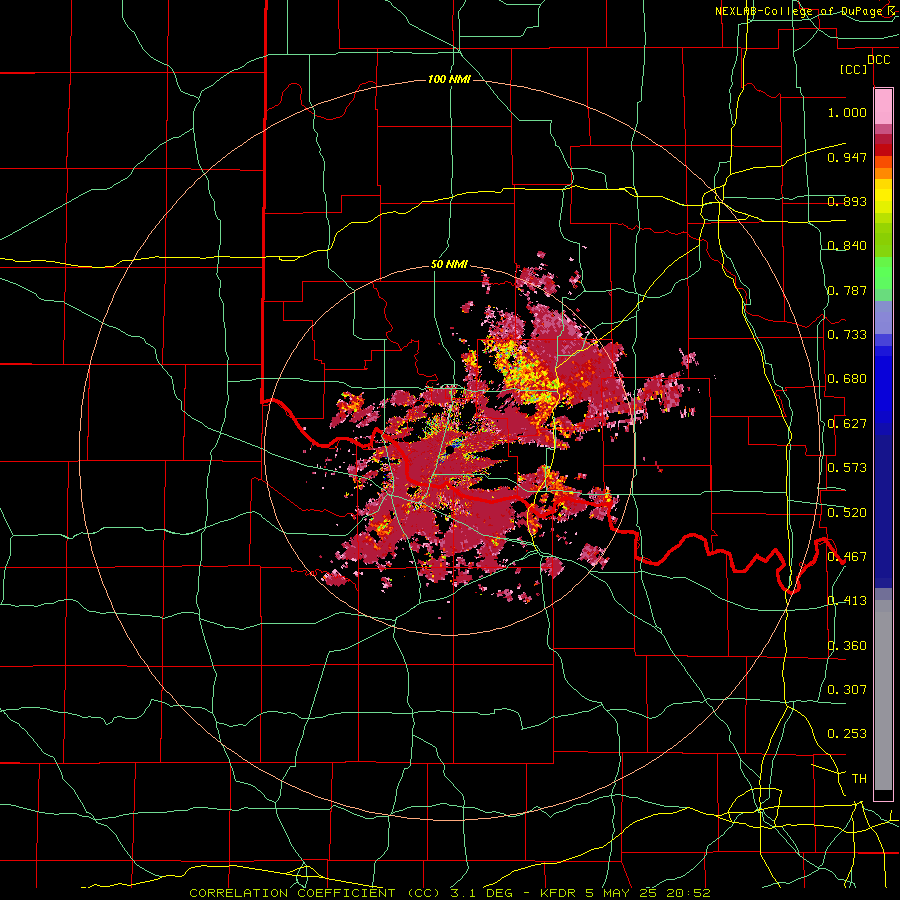This screenshot has width=900, height=900.
Task: Click the 20:52 timestamp
Action: tap(688, 893)
